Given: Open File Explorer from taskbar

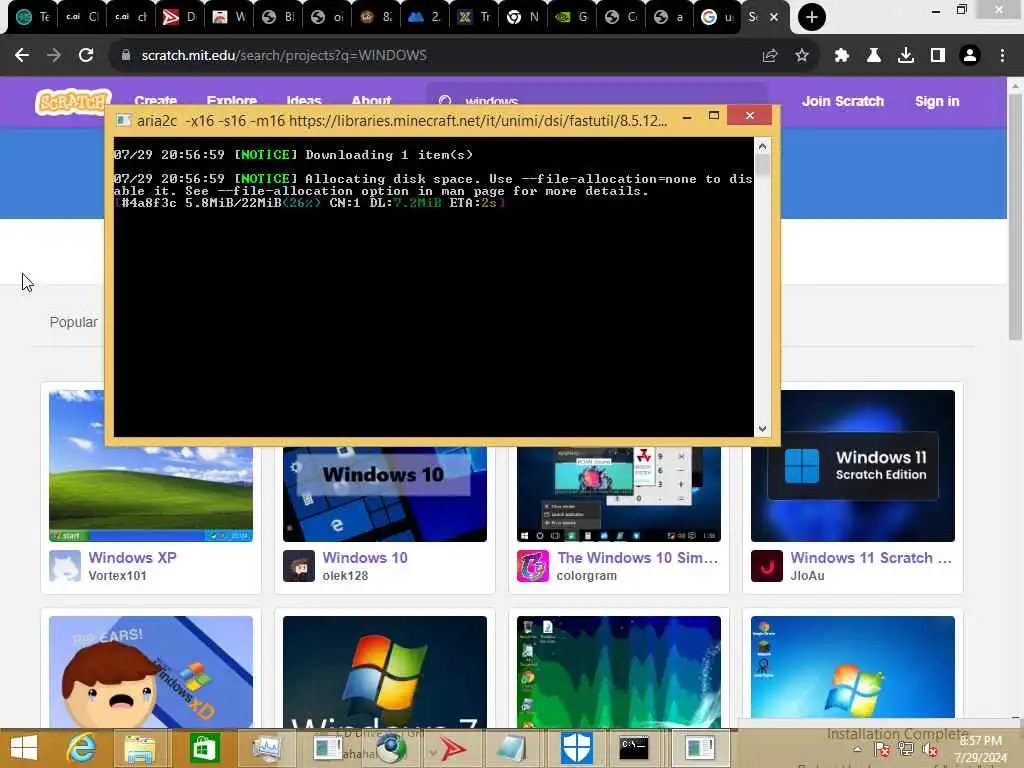Looking at the screenshot, I should (x=139, y=748).
